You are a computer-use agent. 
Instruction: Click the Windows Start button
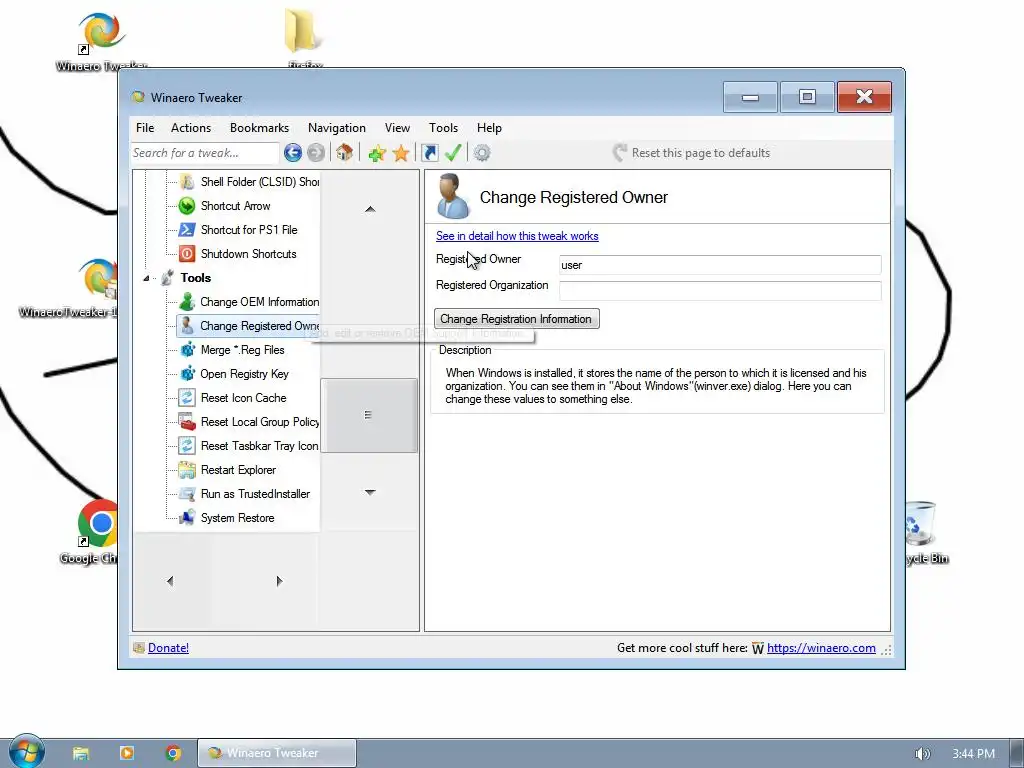(26, 752)
